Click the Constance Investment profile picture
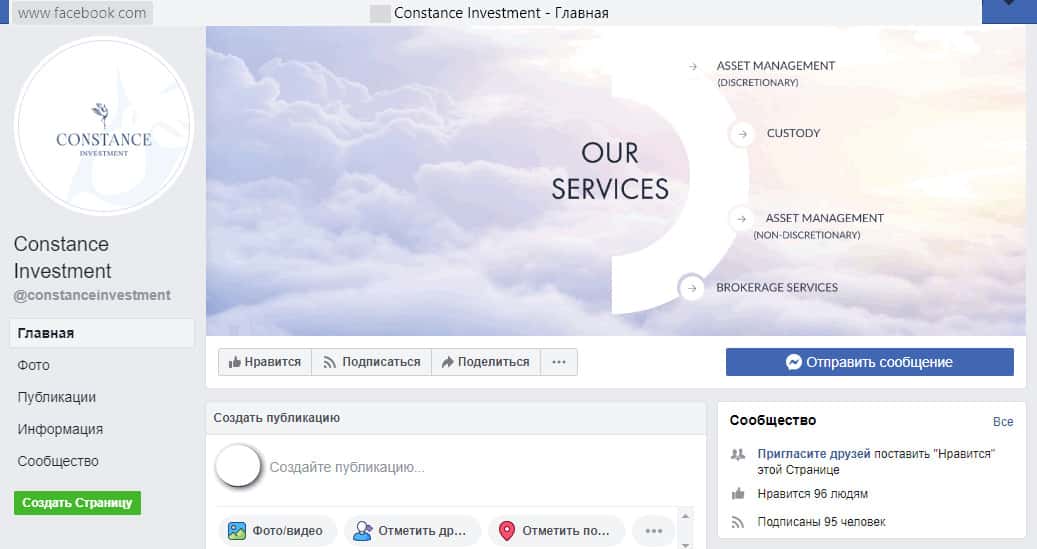The width and height of the screenshot is (1037, 549). 104,126
